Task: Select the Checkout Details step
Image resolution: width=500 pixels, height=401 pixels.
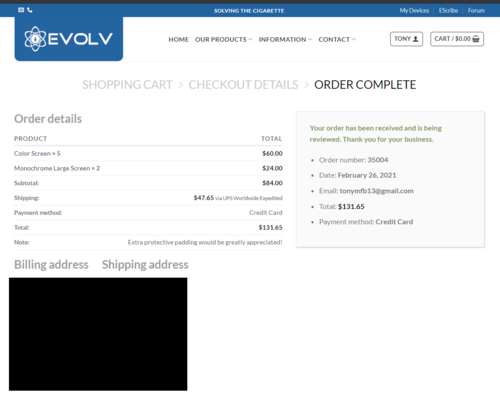Action: click(243, 85)
